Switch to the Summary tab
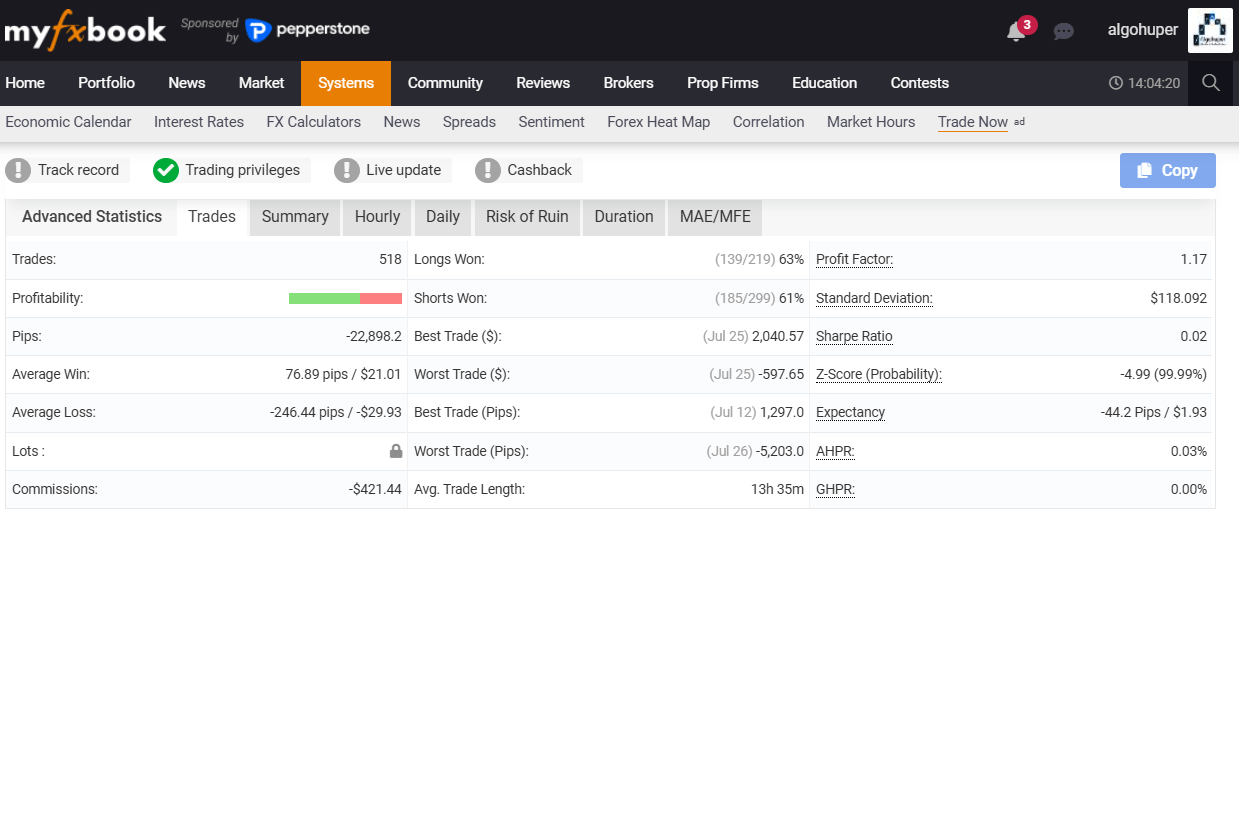This screenshot has height=825, width=1239. click(x=295, y=217)
